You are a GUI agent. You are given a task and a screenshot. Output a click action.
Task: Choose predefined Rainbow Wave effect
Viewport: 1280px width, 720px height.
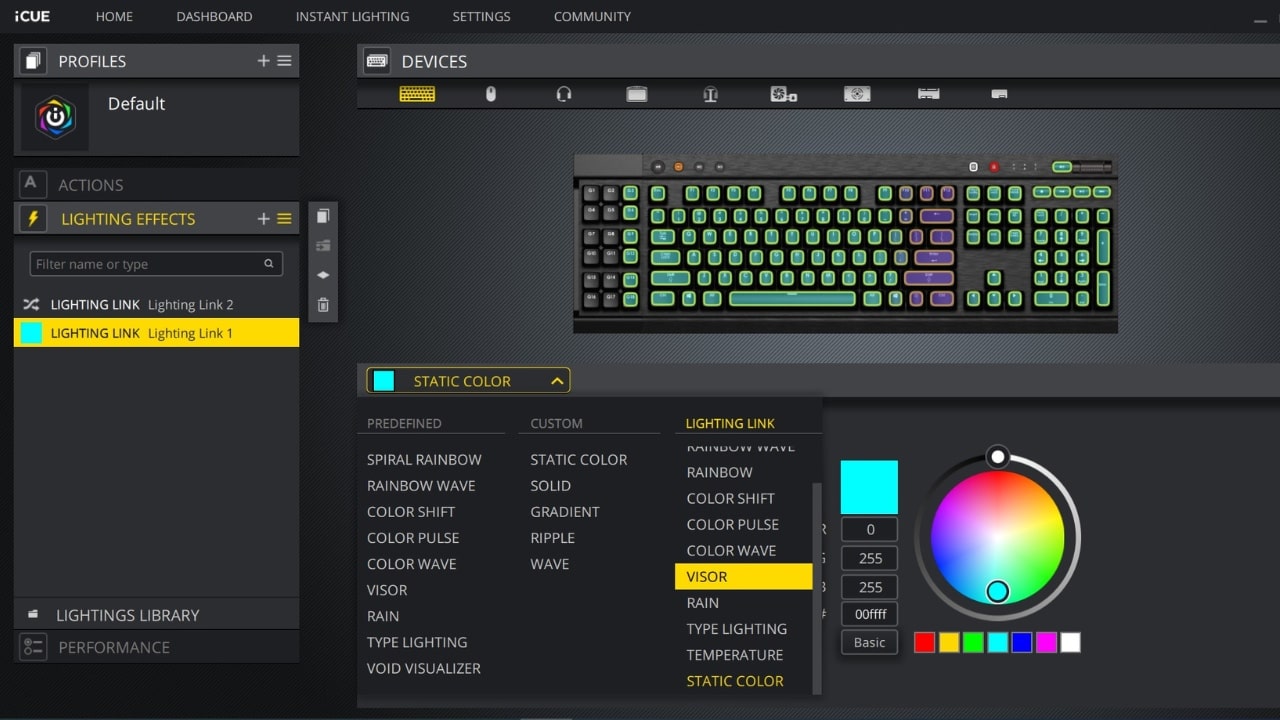(x=421, y=485)
